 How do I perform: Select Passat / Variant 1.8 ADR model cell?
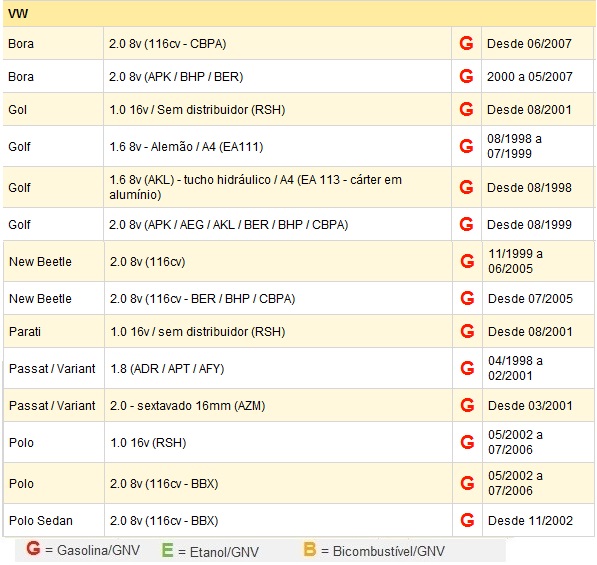54,369
